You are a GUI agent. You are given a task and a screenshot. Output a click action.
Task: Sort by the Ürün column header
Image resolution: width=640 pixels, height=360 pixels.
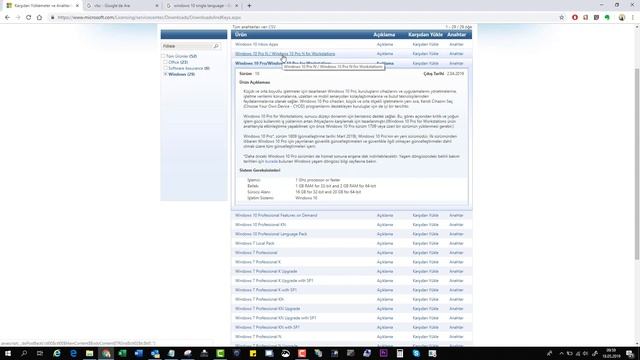pyautogui.click(x=241, y=35)
